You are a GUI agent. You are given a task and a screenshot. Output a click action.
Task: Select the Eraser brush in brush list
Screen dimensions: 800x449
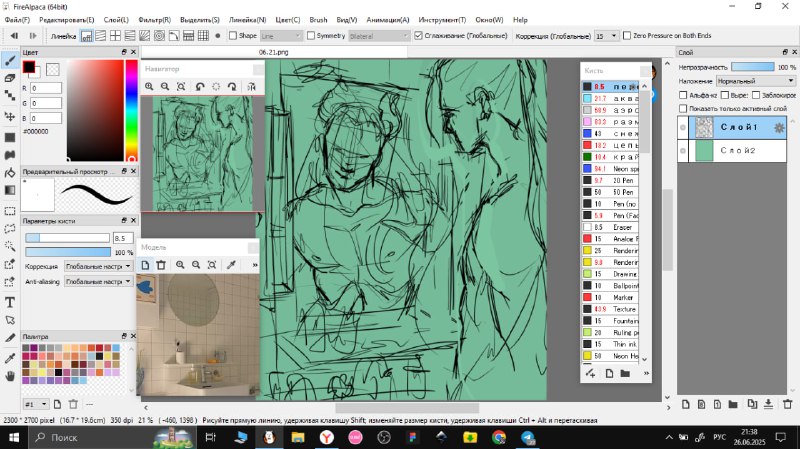coord(610,228)
